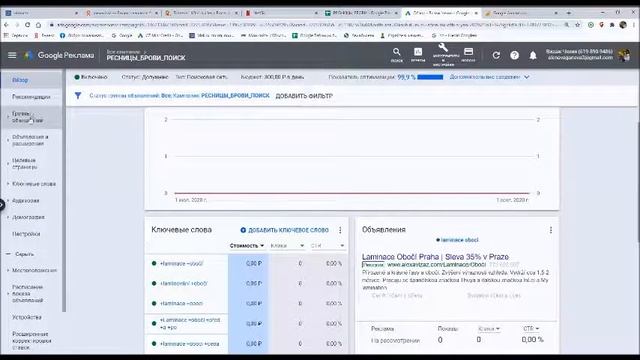Click Chrome profile avatar in toolbar
The image size is (640, 360).
[623, 25]
